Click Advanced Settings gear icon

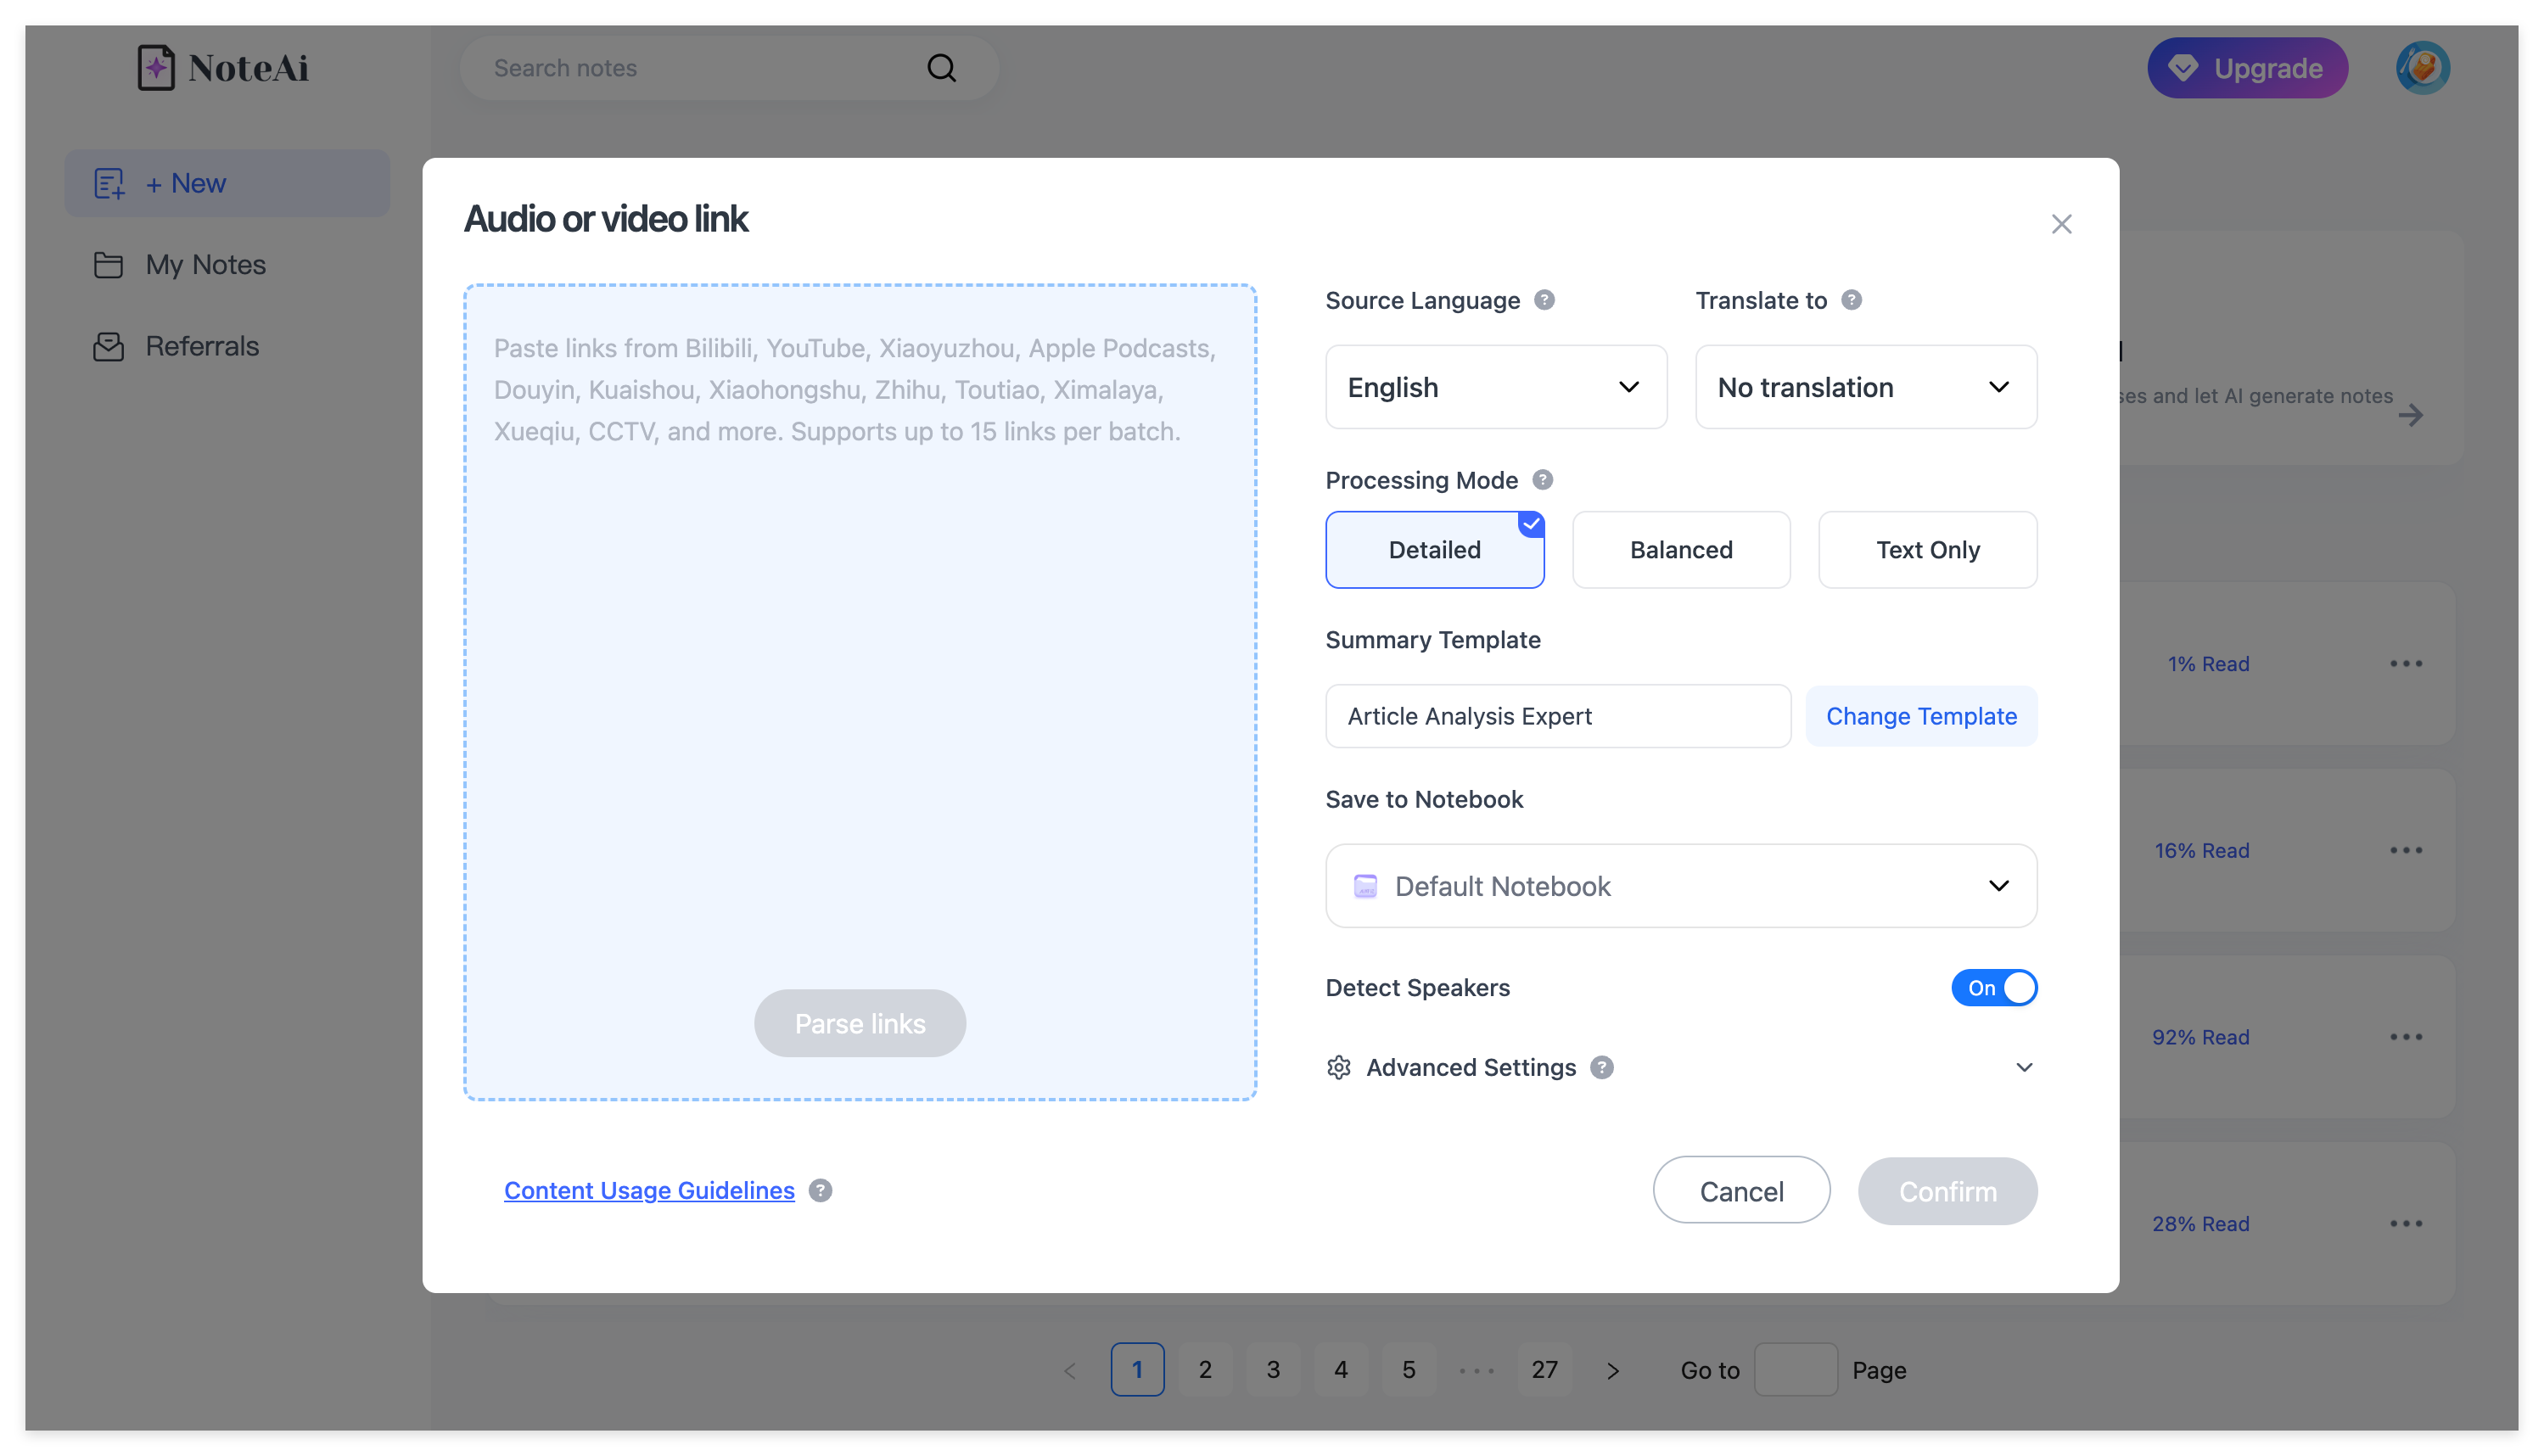pyautogui.click(x=1338, y=1067)
